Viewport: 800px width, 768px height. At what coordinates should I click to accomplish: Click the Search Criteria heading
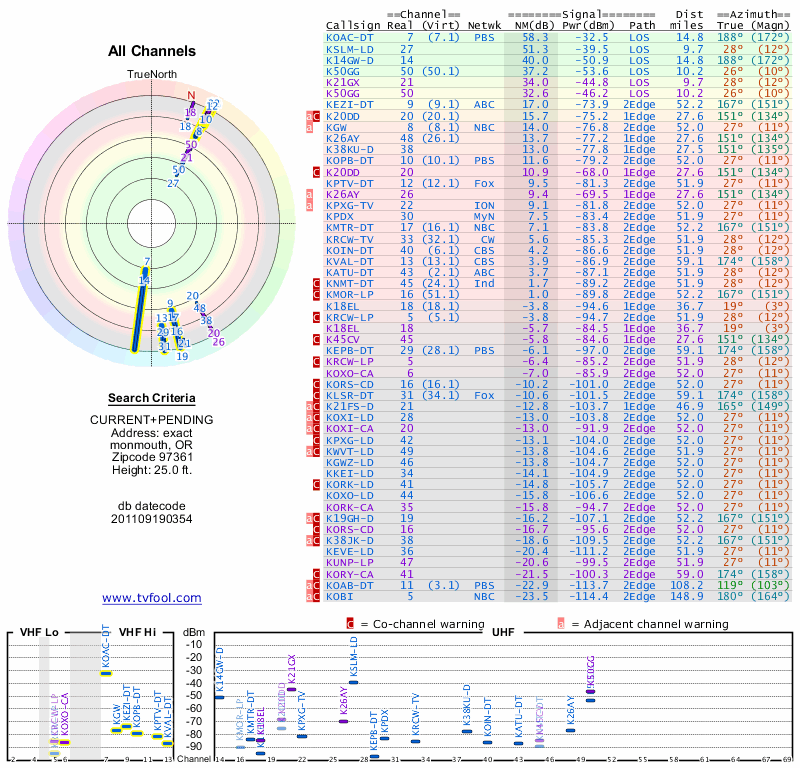[x=152, y=398]
